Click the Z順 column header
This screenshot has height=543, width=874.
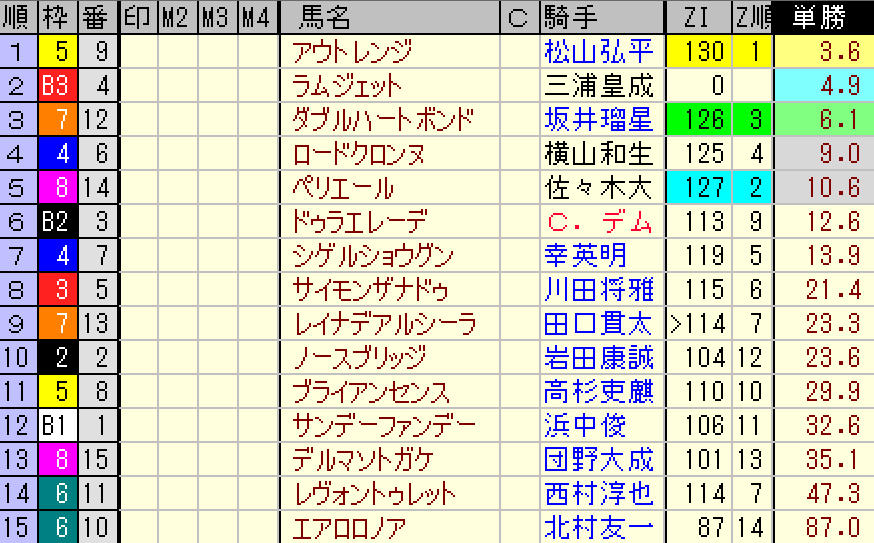[752, 17]
